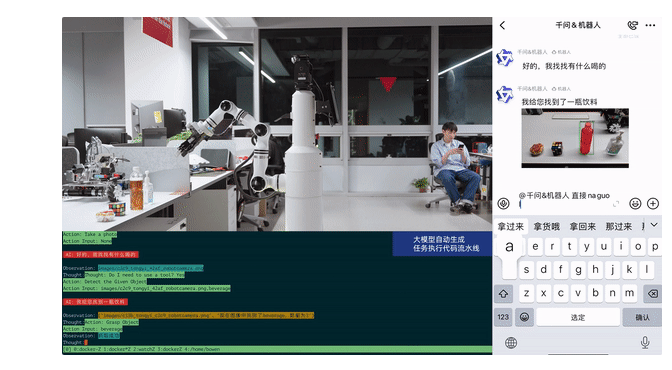672x370 pixels.
Task: Open the detected beverage photo in chat
Action: pos(575,138)
